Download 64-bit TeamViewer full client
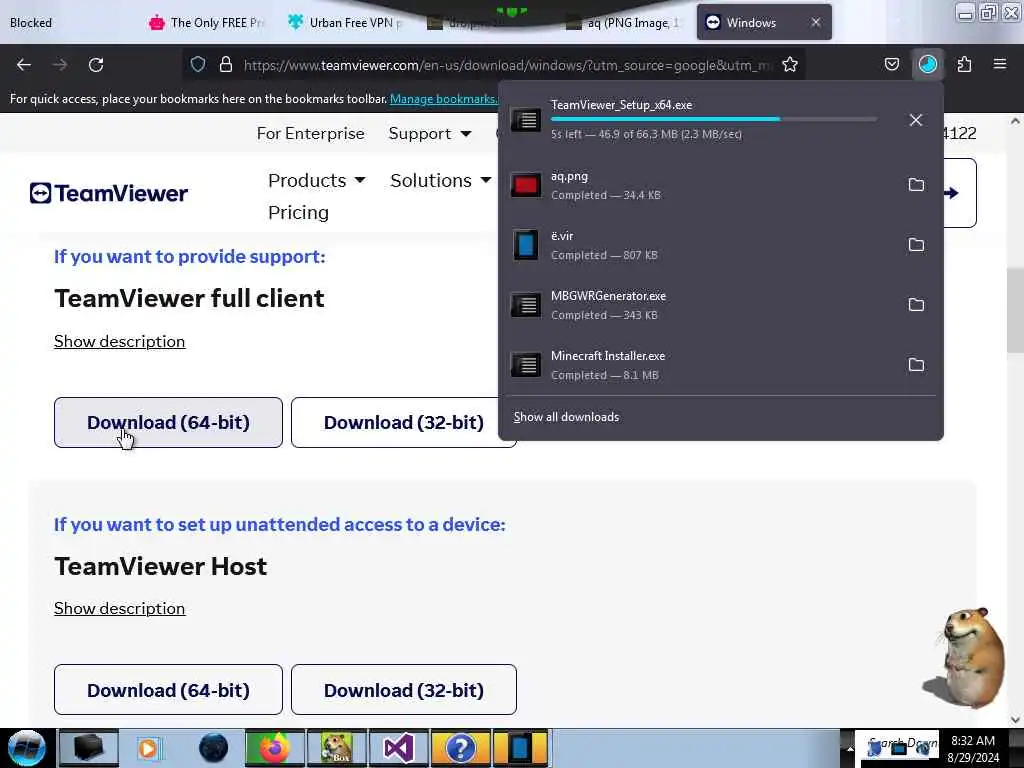 point(168,423)
